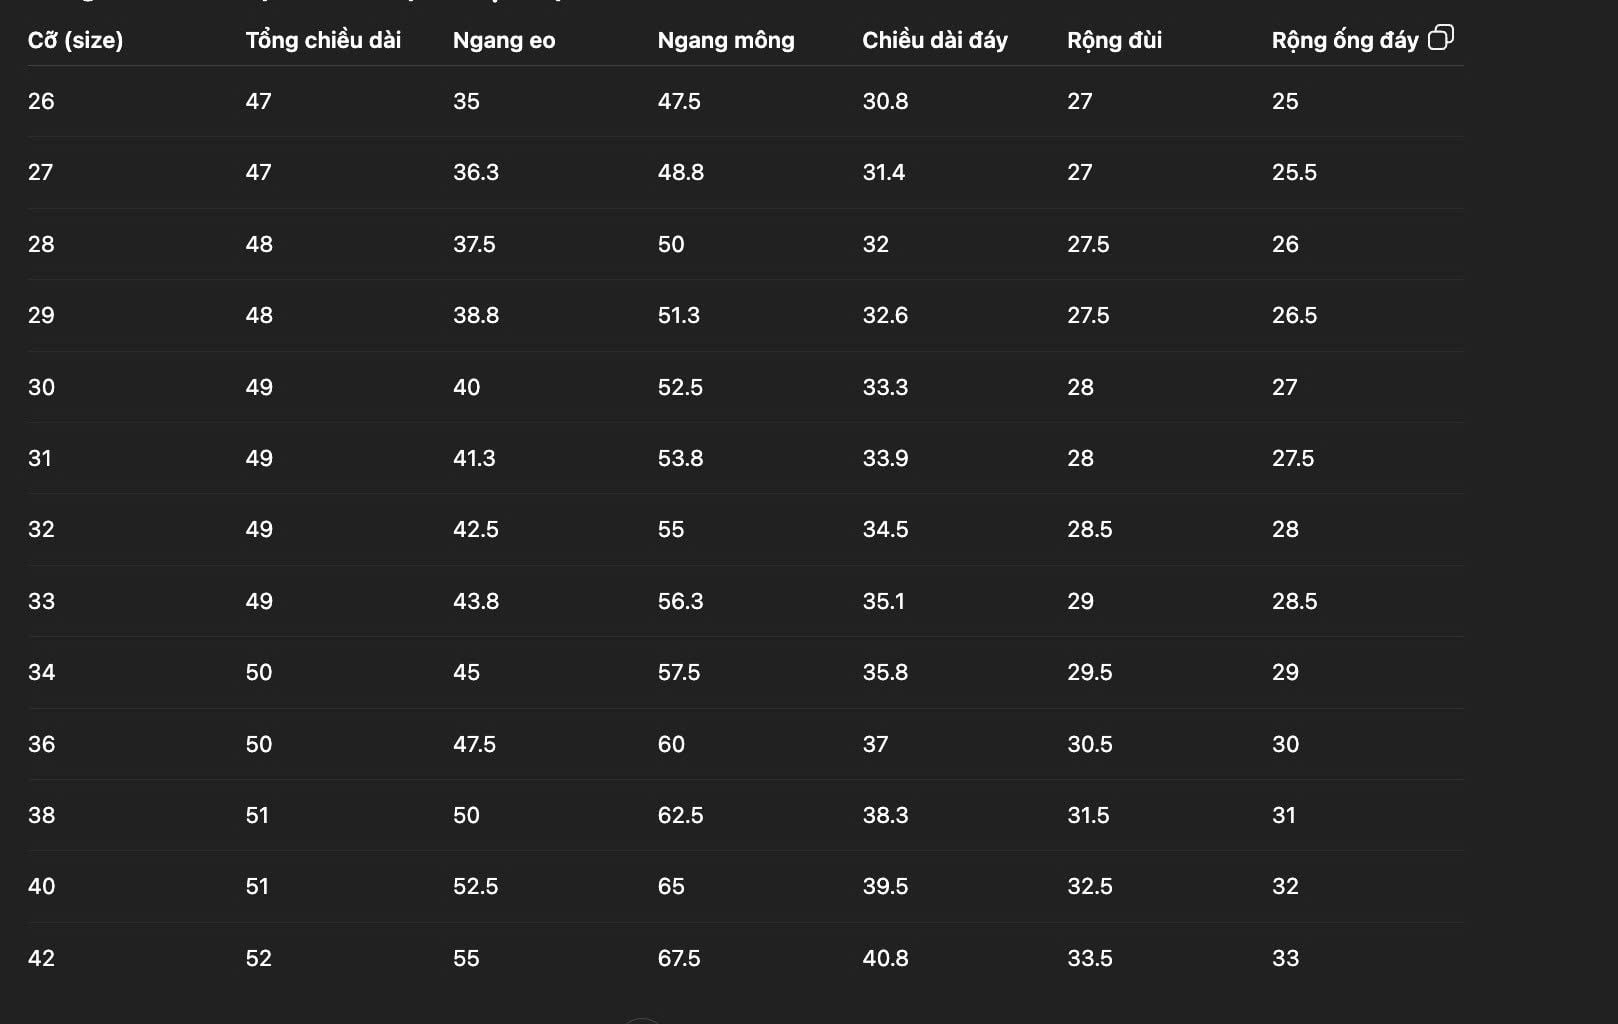
Task: Click the 'Cỡ (size)' column header
Action: [x=75, y=40]
